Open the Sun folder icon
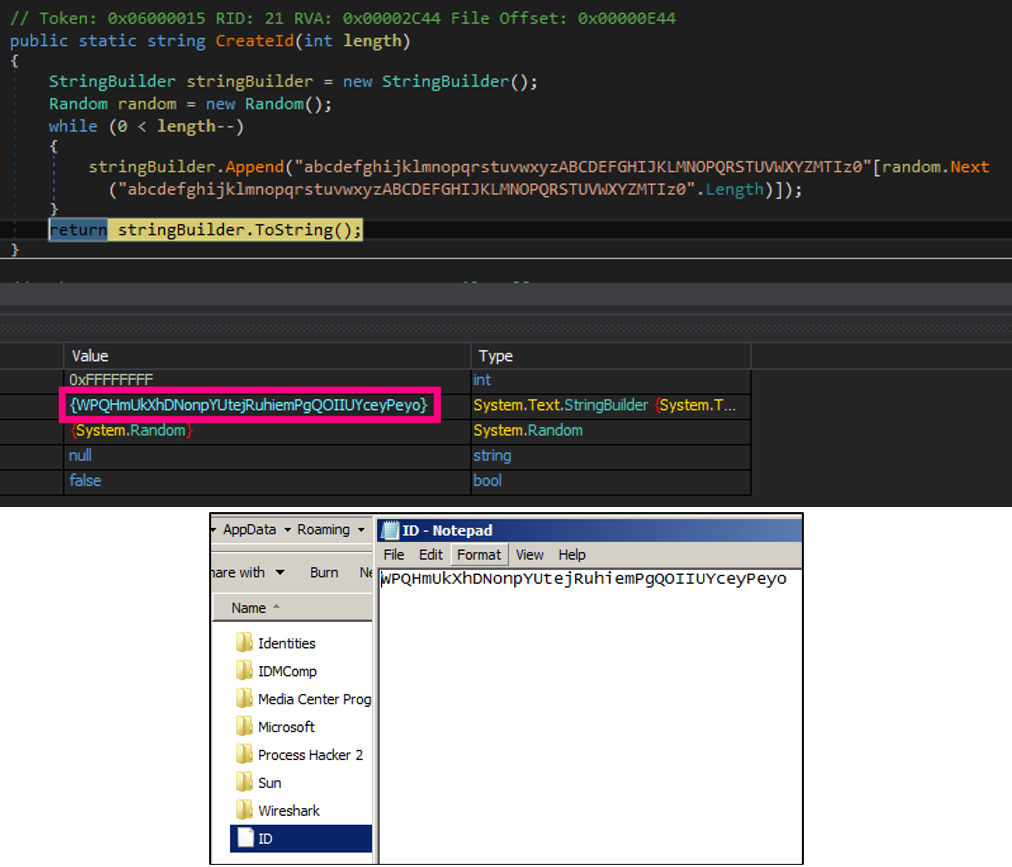Screen dimensions: 1012x867 pos(244,783)
